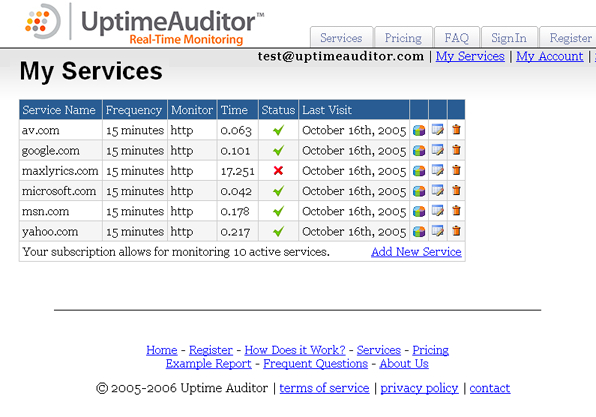Open the About Us link
This screenshot has height=417, width=596.
[404, 364]
